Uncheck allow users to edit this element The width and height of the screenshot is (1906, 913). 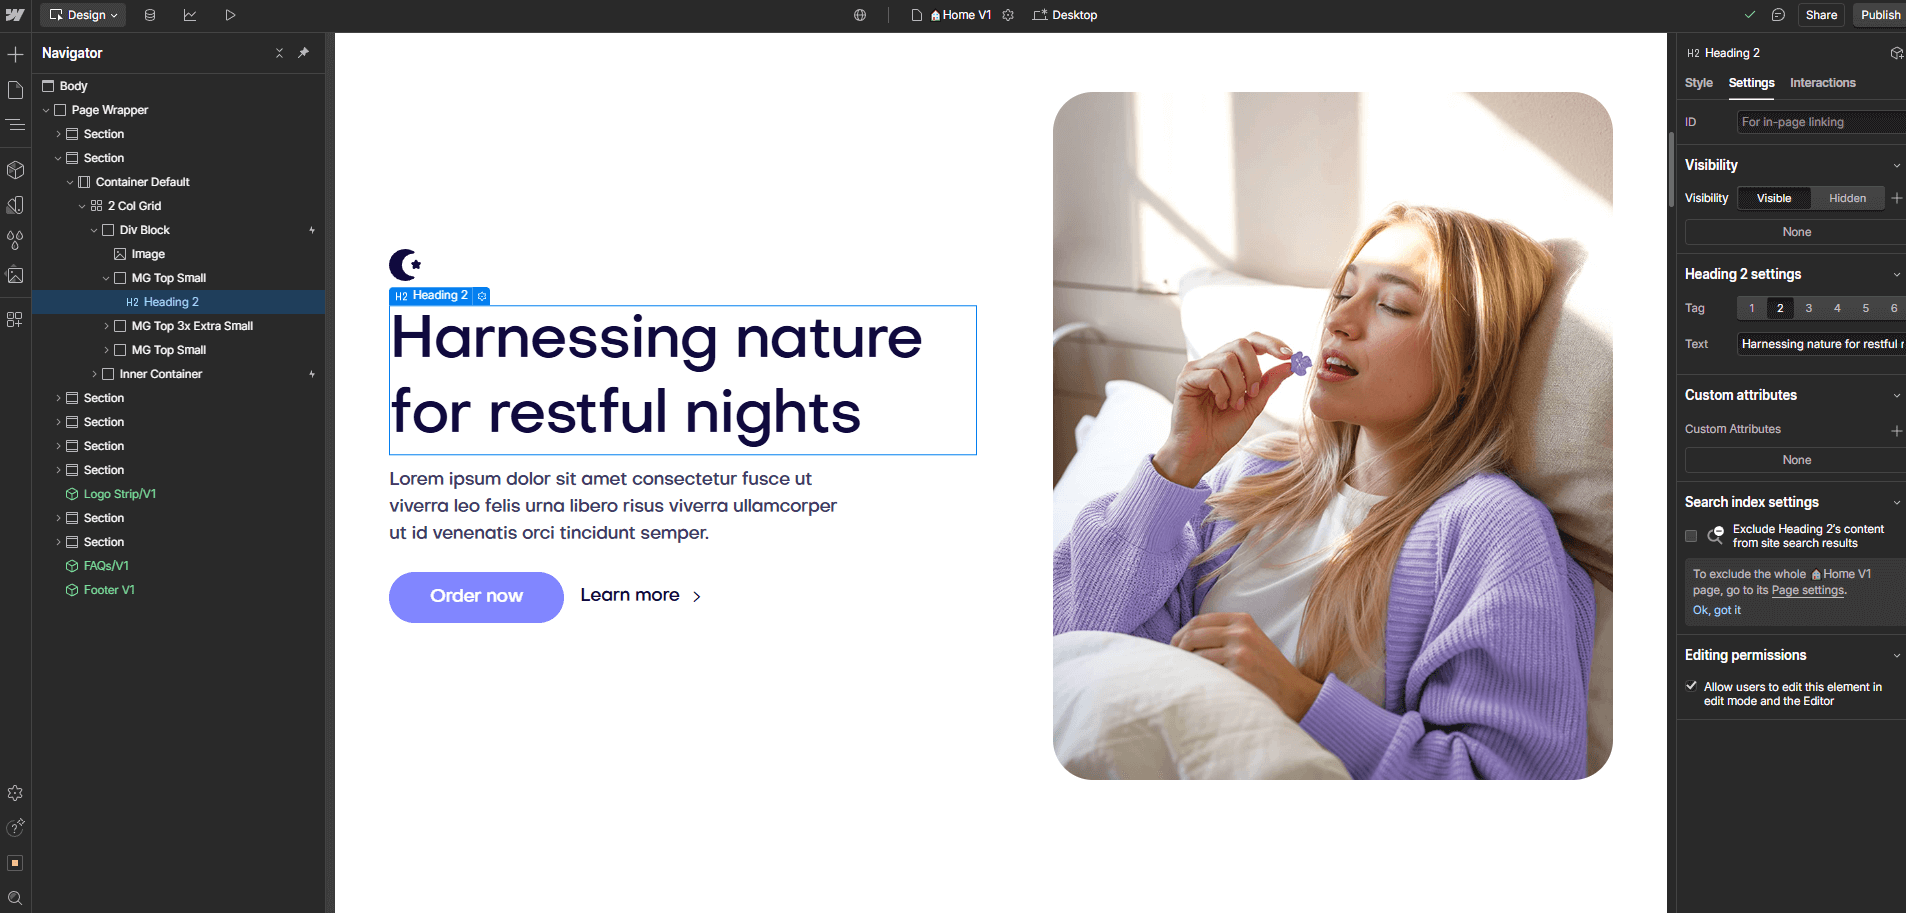[1691, 686]
